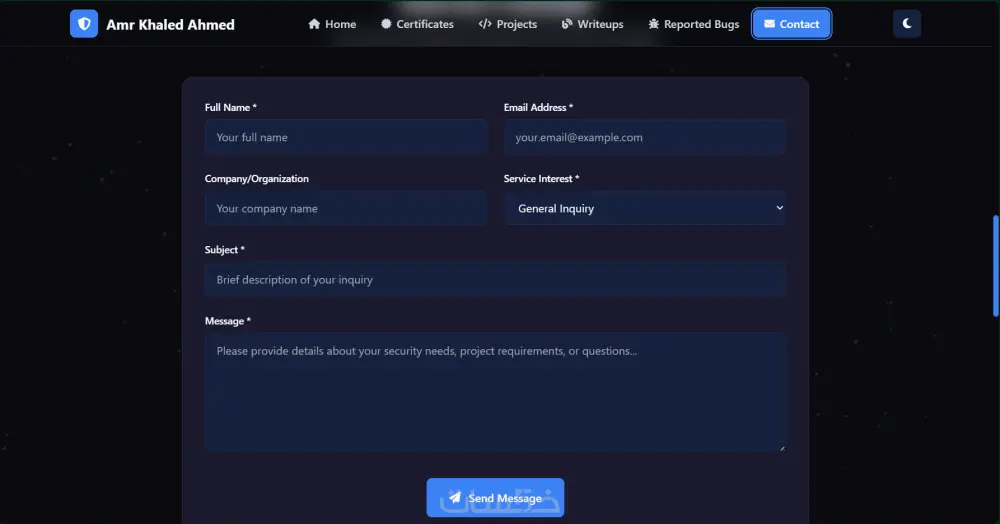Image resolution: width=1000 pixels, height=524 pixels.
Task: Click the page vertical scrollbar thumb
Action: [x=995, y=265]
